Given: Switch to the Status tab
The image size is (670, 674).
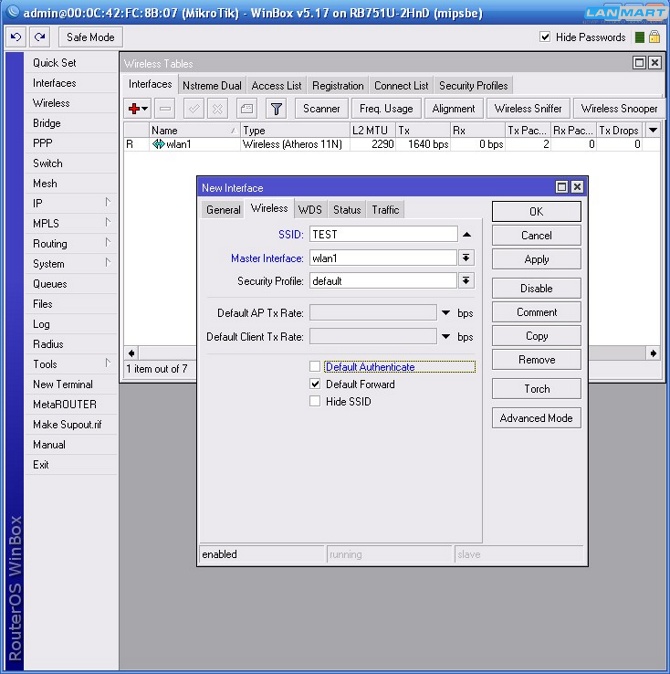Looking at the screenshot, I should pos(347,210).
